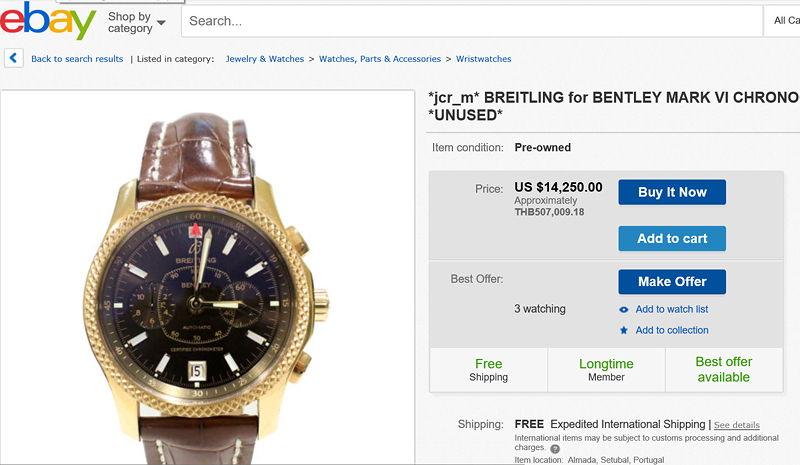
Task: Click the eBay logo
Action: (x=48, y=21)
